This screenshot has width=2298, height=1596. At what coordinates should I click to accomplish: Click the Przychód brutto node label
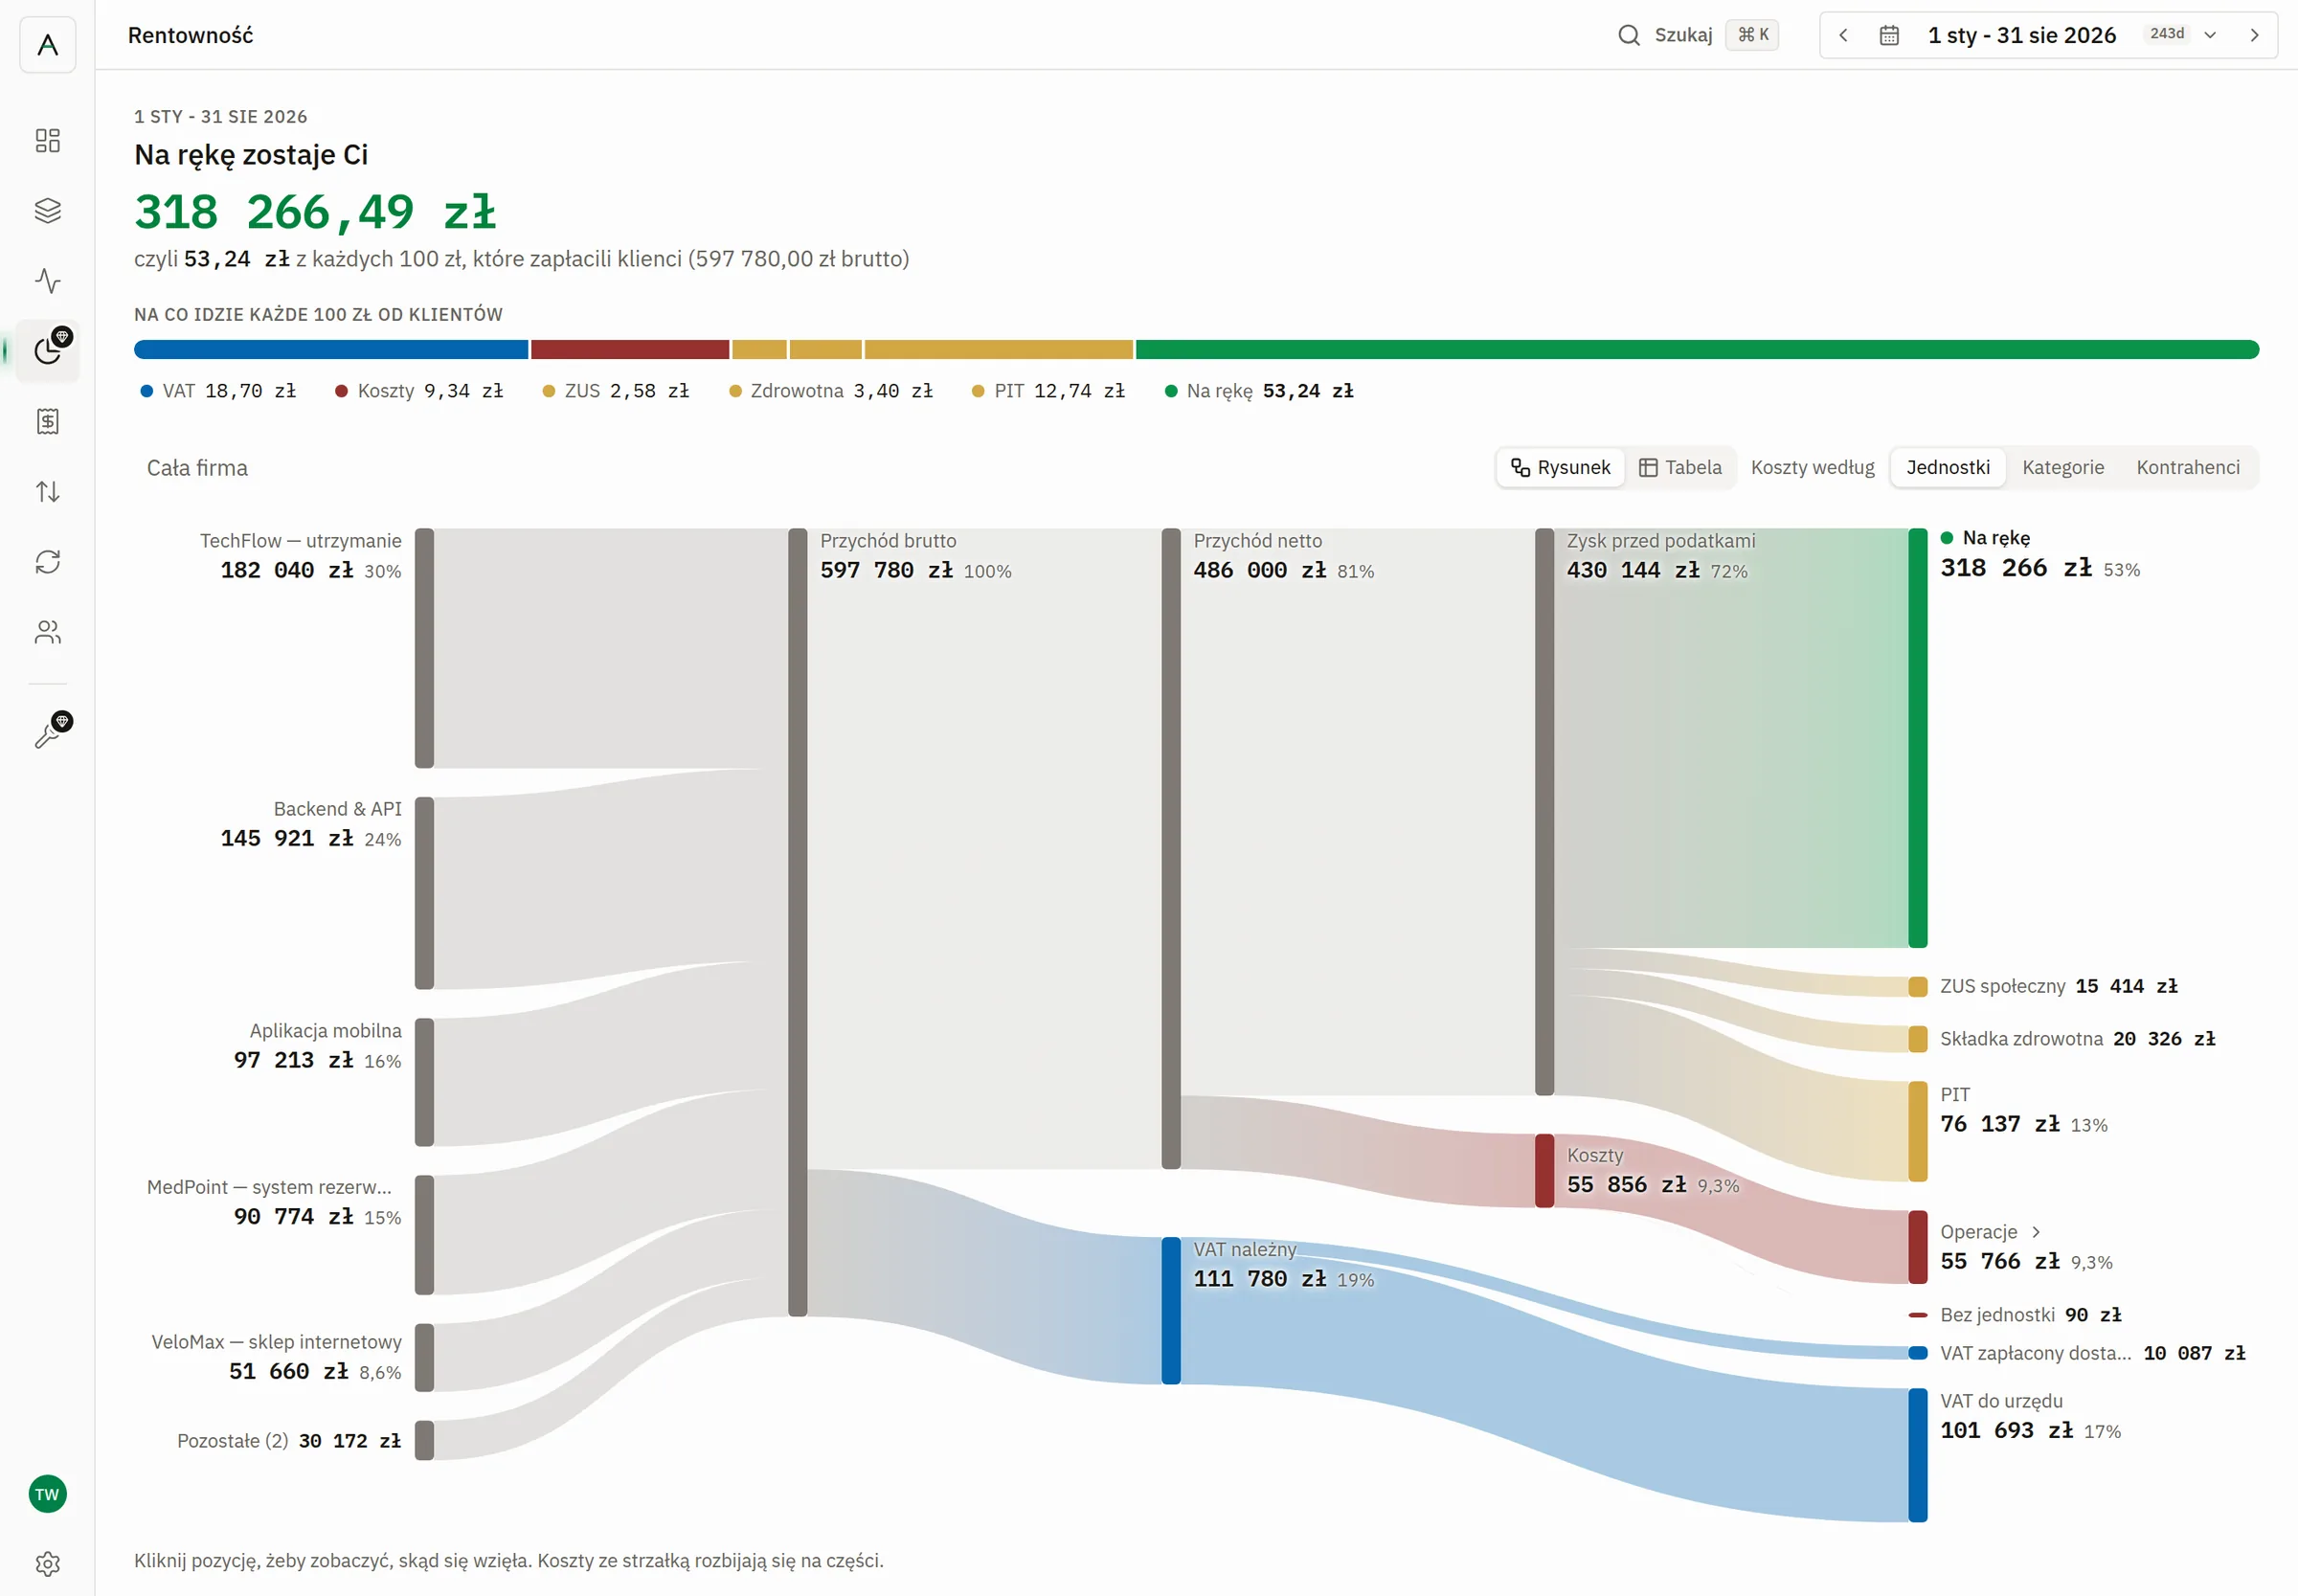pyautogui.click(x=888, y=541)
